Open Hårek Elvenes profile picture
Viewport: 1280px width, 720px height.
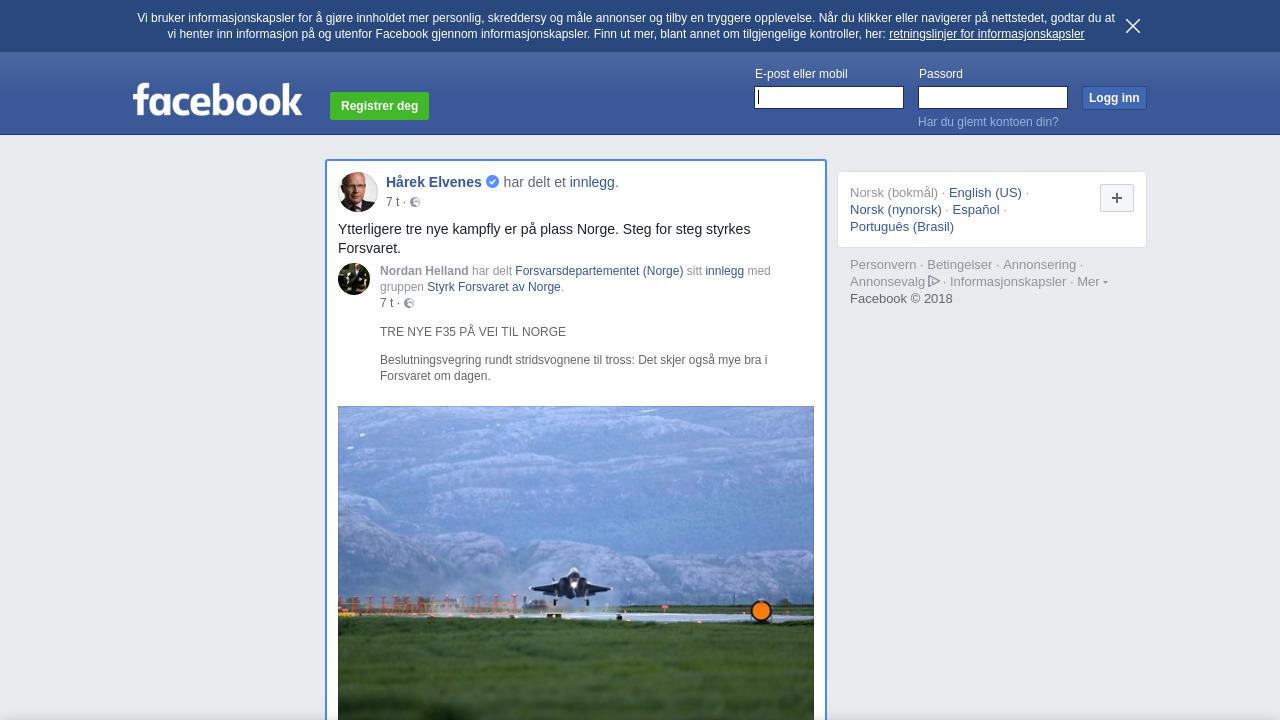point(358,192)
